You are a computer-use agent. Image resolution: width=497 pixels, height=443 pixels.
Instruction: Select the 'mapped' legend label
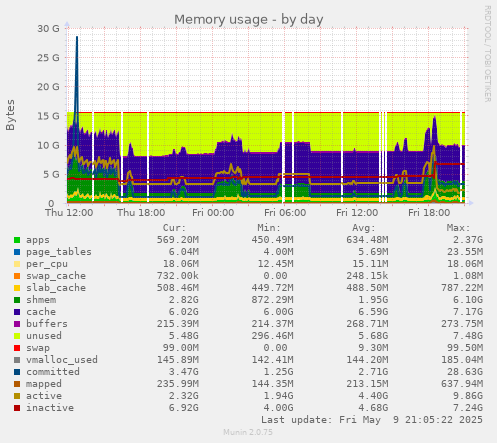click(x=44, y=384)
